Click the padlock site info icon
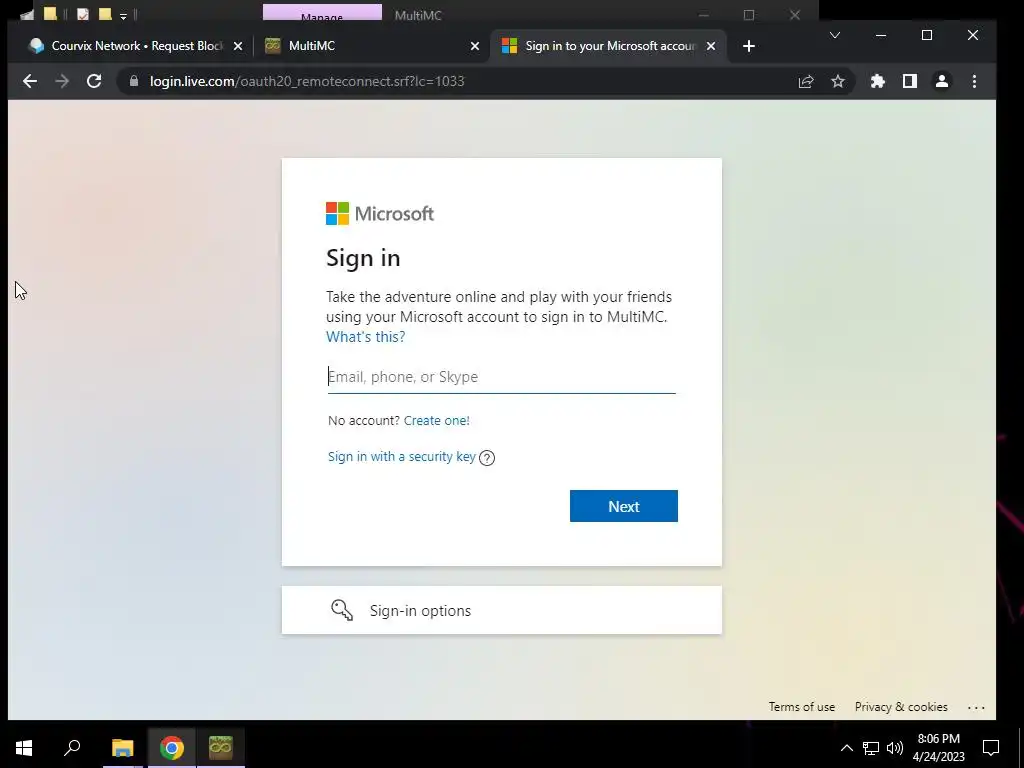 point(134,81)
